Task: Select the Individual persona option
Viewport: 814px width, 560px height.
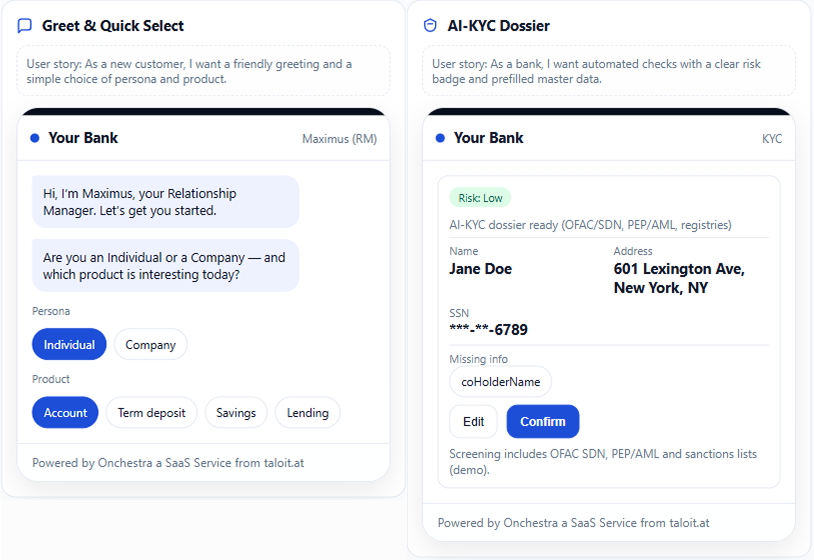Action: coord(69,344)
